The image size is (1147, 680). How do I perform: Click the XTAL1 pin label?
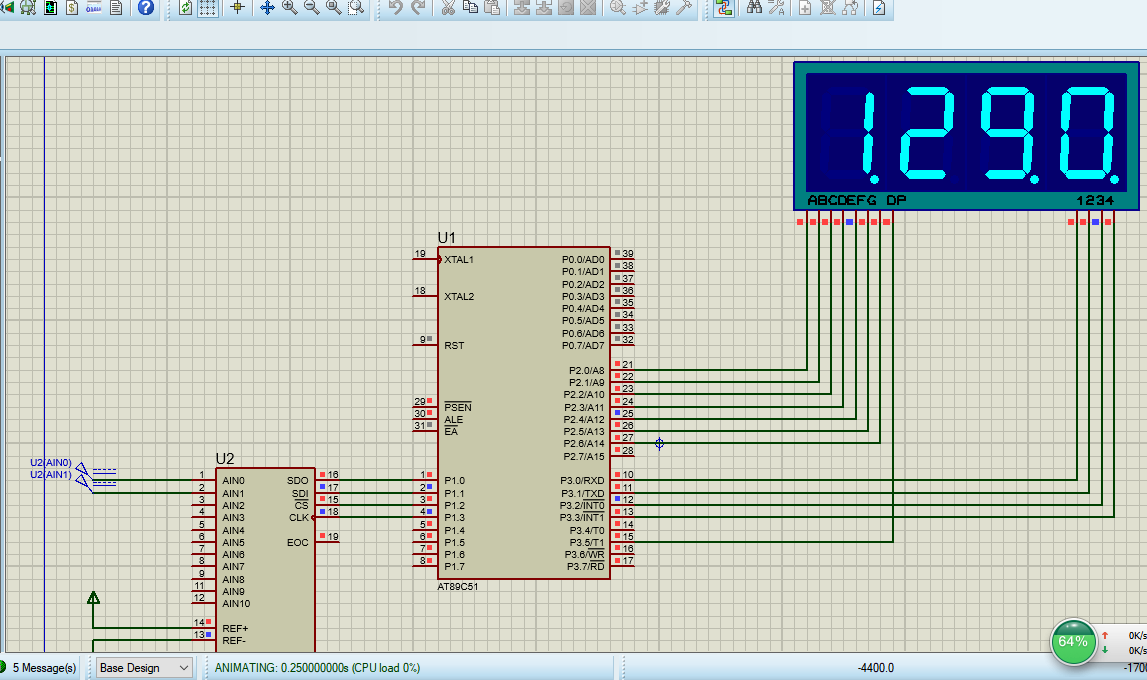(x=459, y=260)
